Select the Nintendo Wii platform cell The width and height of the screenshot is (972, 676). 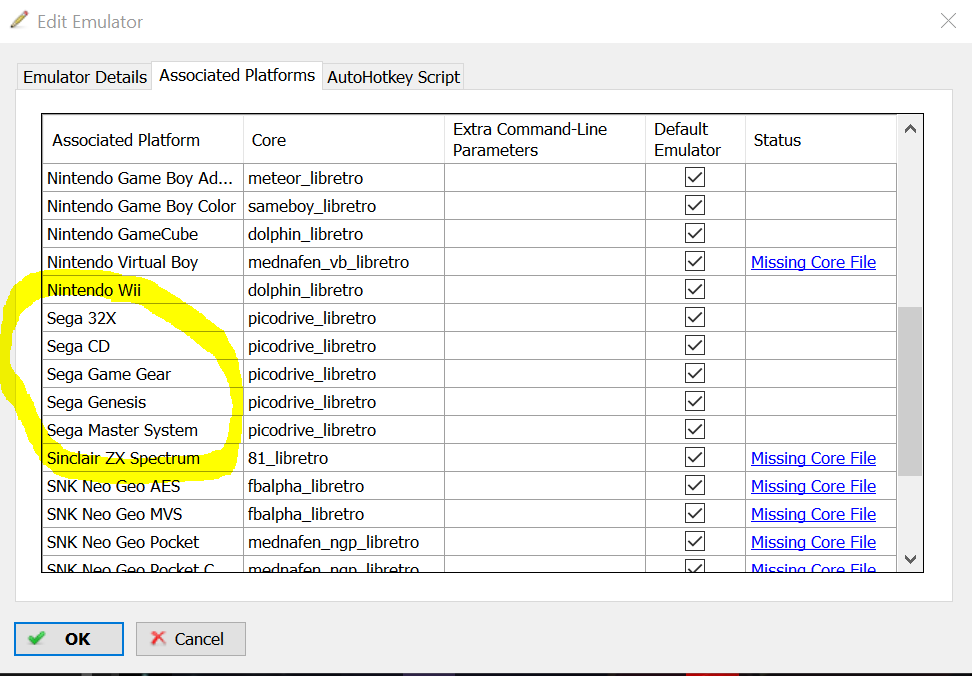point(143,290)
